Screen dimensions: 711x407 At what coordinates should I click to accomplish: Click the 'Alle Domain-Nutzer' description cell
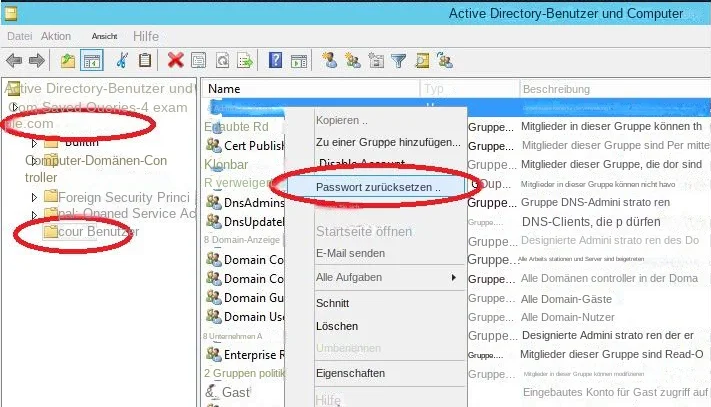[568, 317]
